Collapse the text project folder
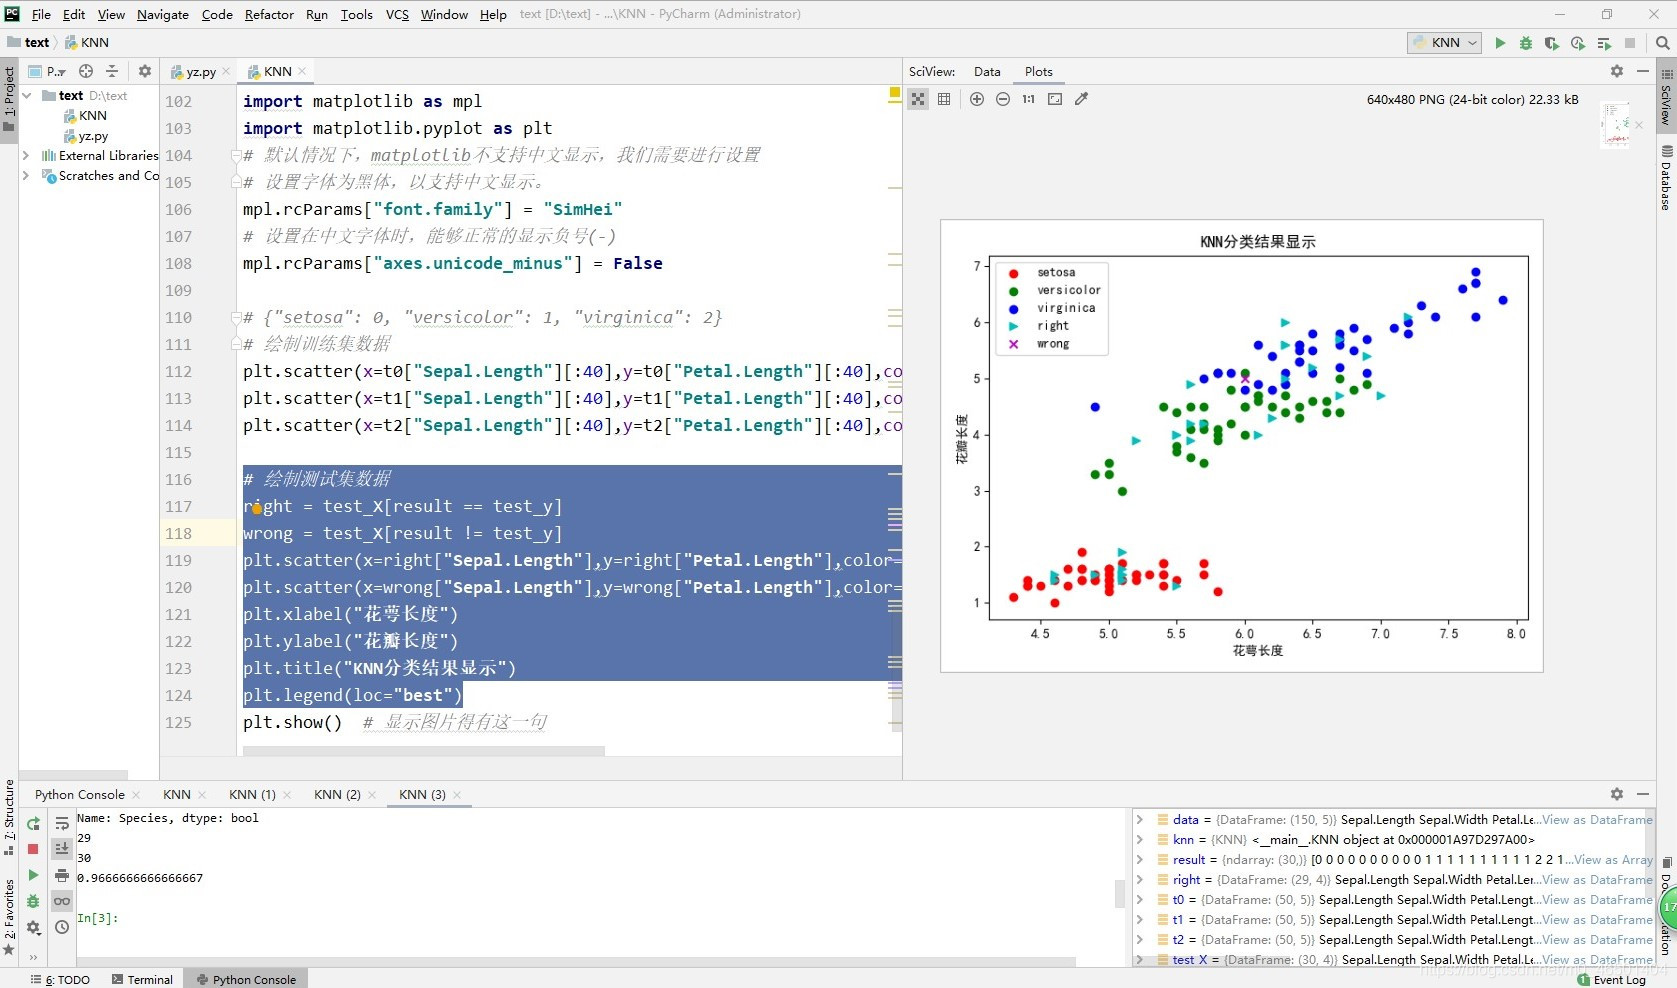Screen dimensions: 1677x988 click(x=27, y=96)
